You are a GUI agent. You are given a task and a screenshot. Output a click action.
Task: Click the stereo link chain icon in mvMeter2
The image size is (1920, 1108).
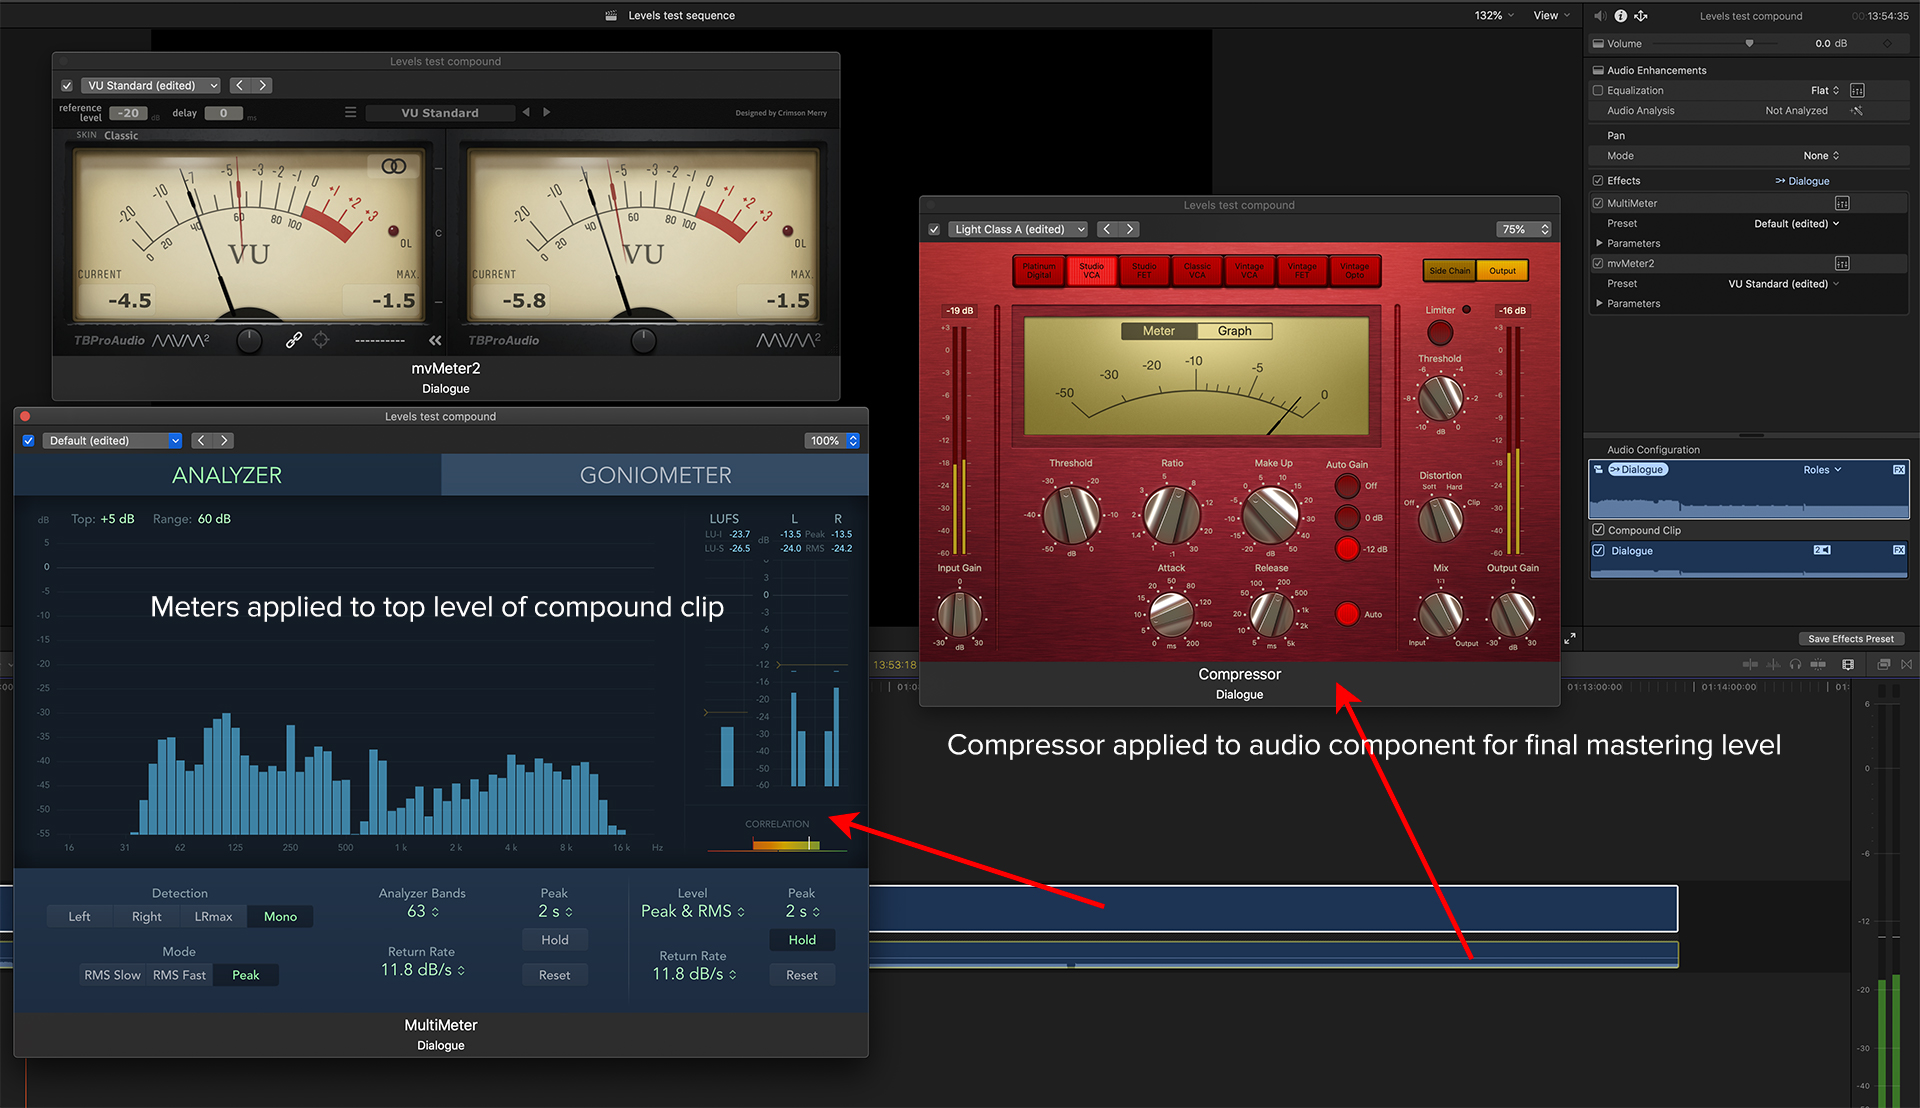point(293,340)
